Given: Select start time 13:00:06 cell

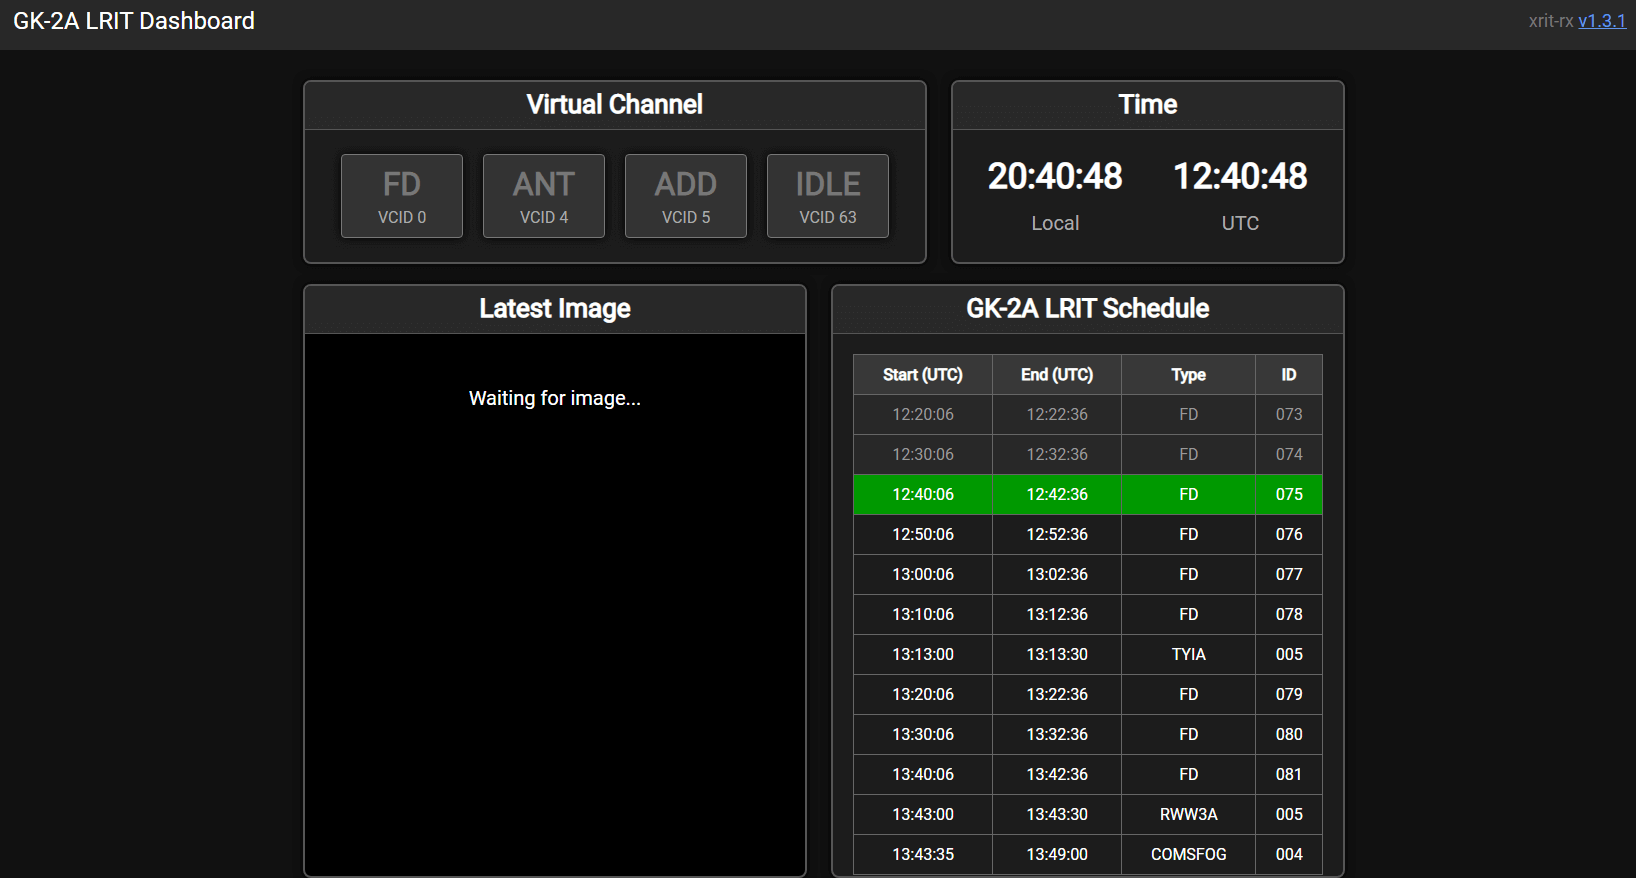Looking at the screenshot, I should [x=923, y=574].
